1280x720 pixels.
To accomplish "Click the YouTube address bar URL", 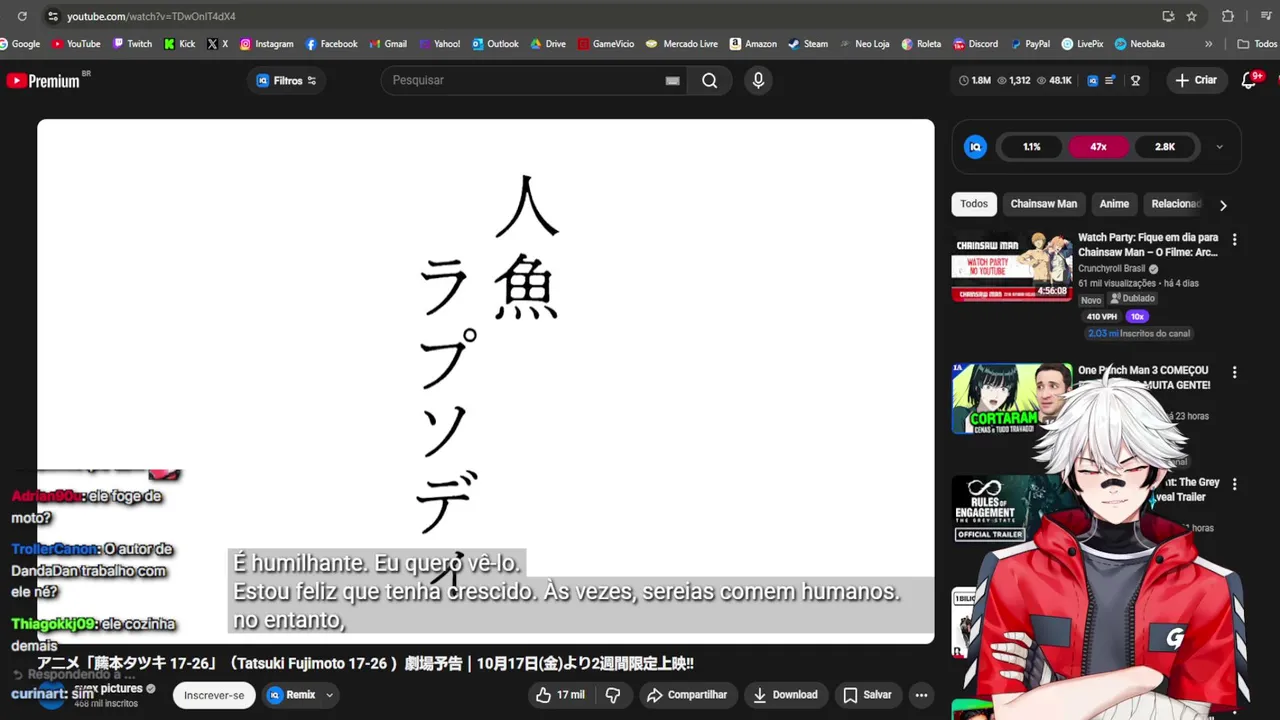I will pos(151,16).
